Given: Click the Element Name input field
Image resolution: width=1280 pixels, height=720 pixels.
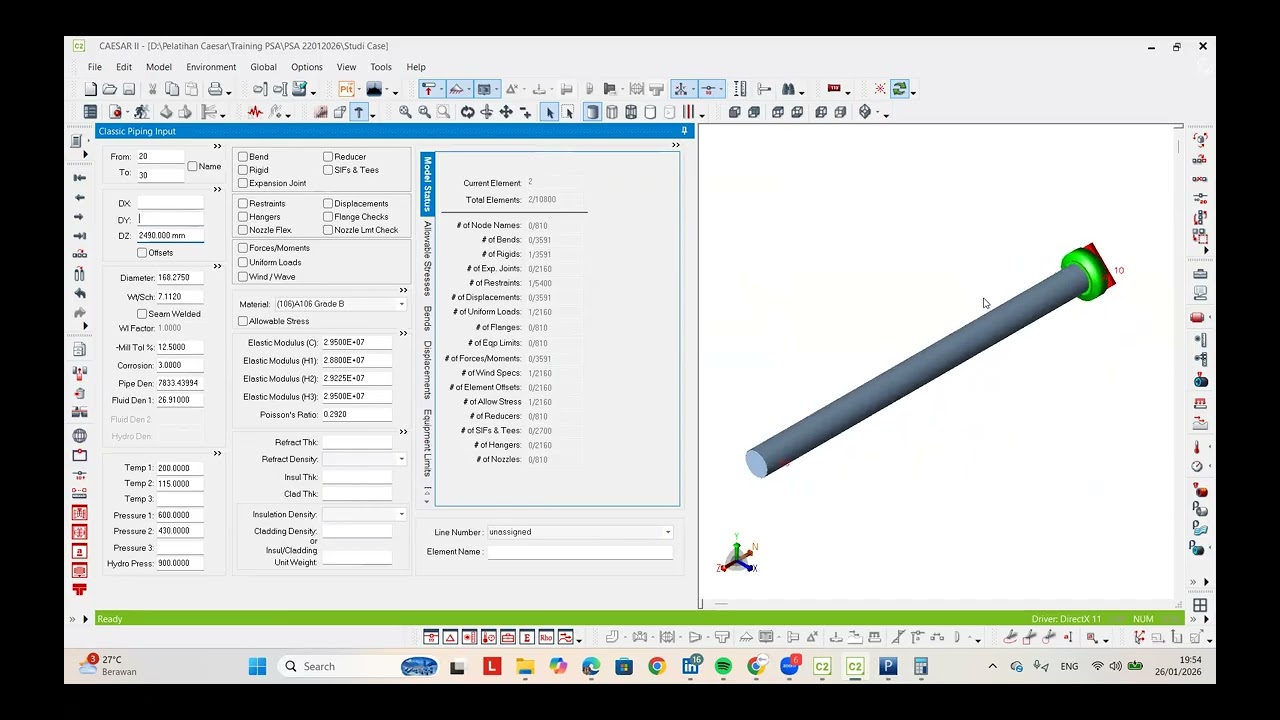Looking at the screenshot, I should 579,552.
